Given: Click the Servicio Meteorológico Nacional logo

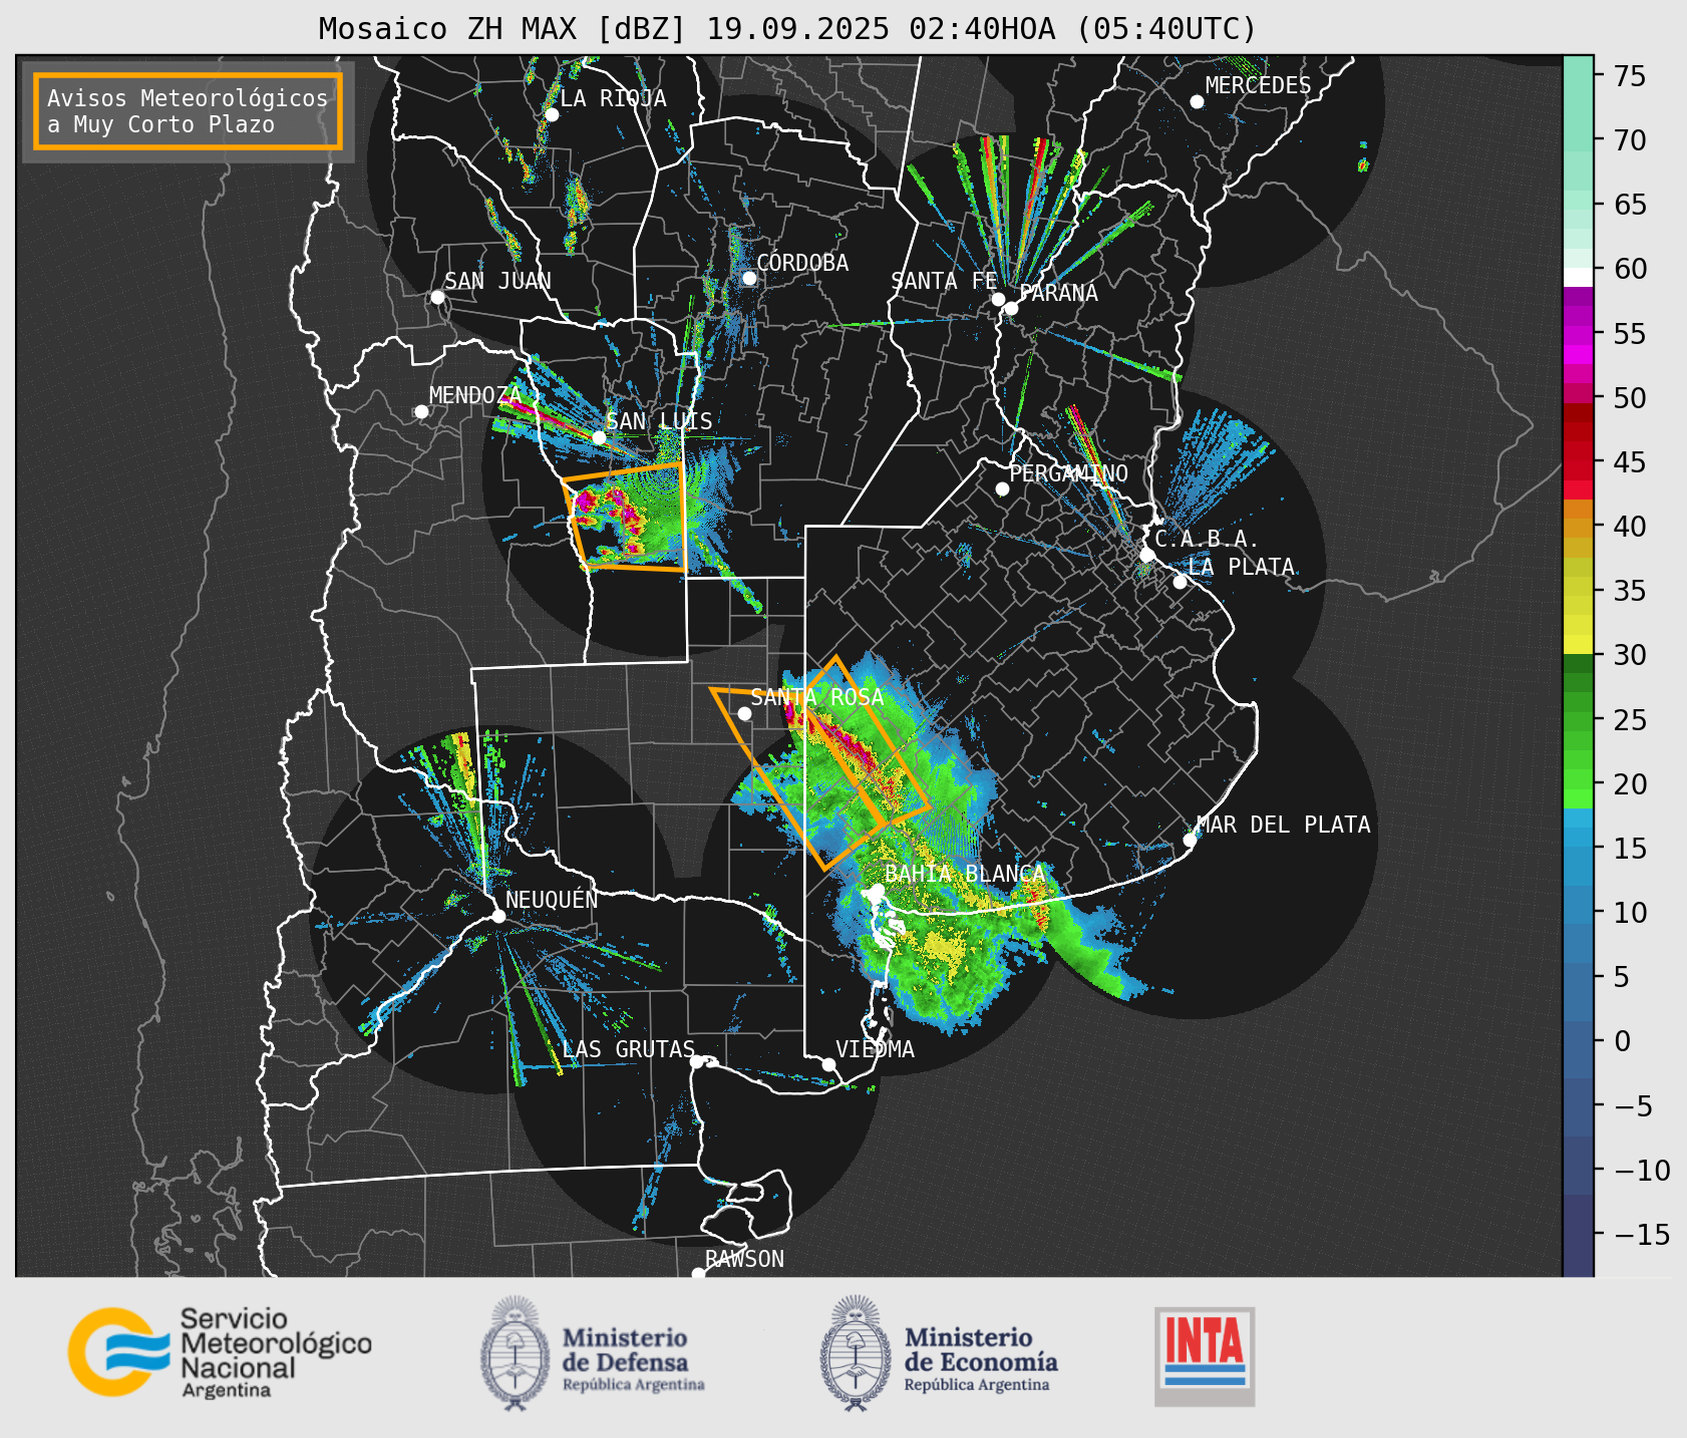Looking at the screenshot, I should point(219,1352).
